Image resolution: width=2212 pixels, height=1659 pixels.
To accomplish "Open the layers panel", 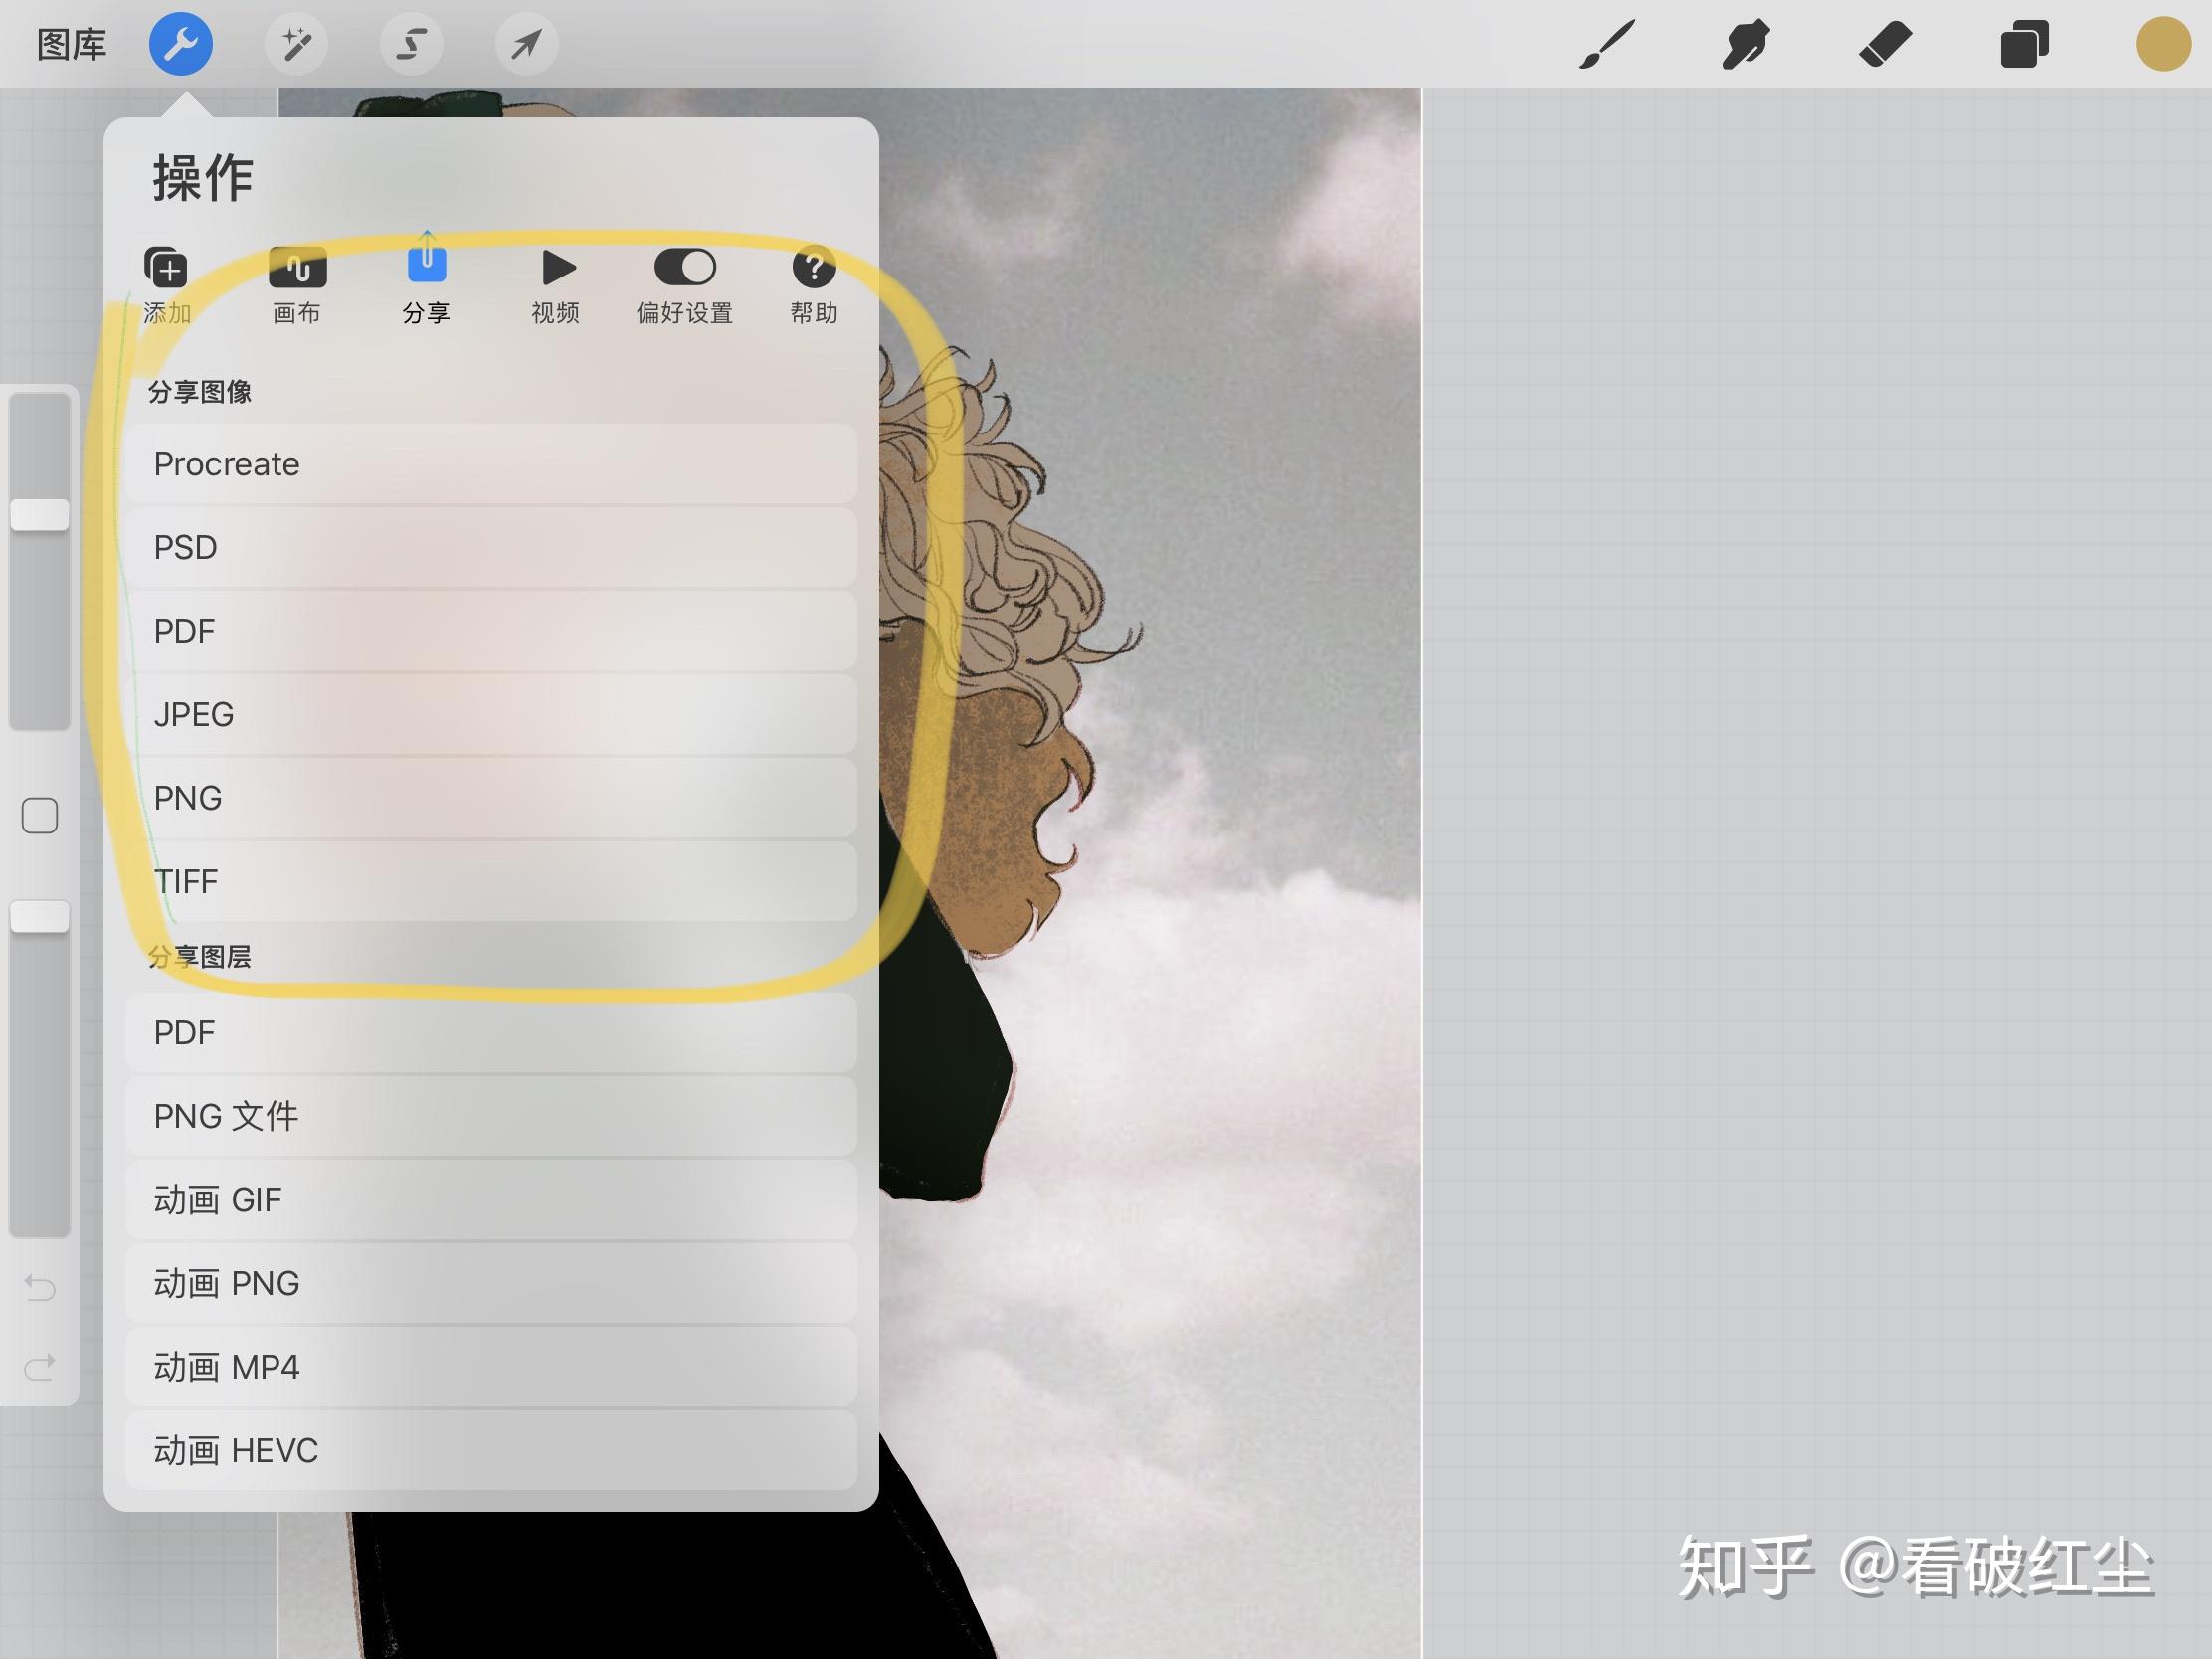I will pyautogui.click(x=2025, y=44).
